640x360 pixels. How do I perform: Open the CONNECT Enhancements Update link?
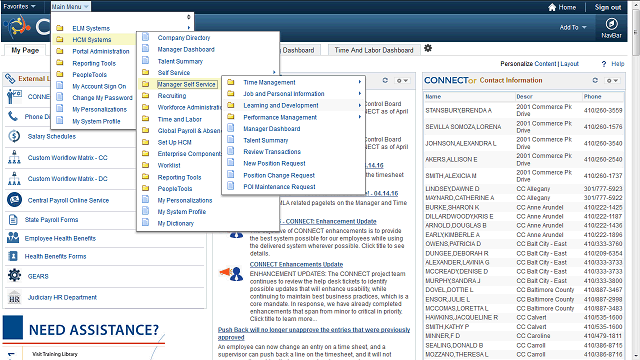tap(296, 264)
